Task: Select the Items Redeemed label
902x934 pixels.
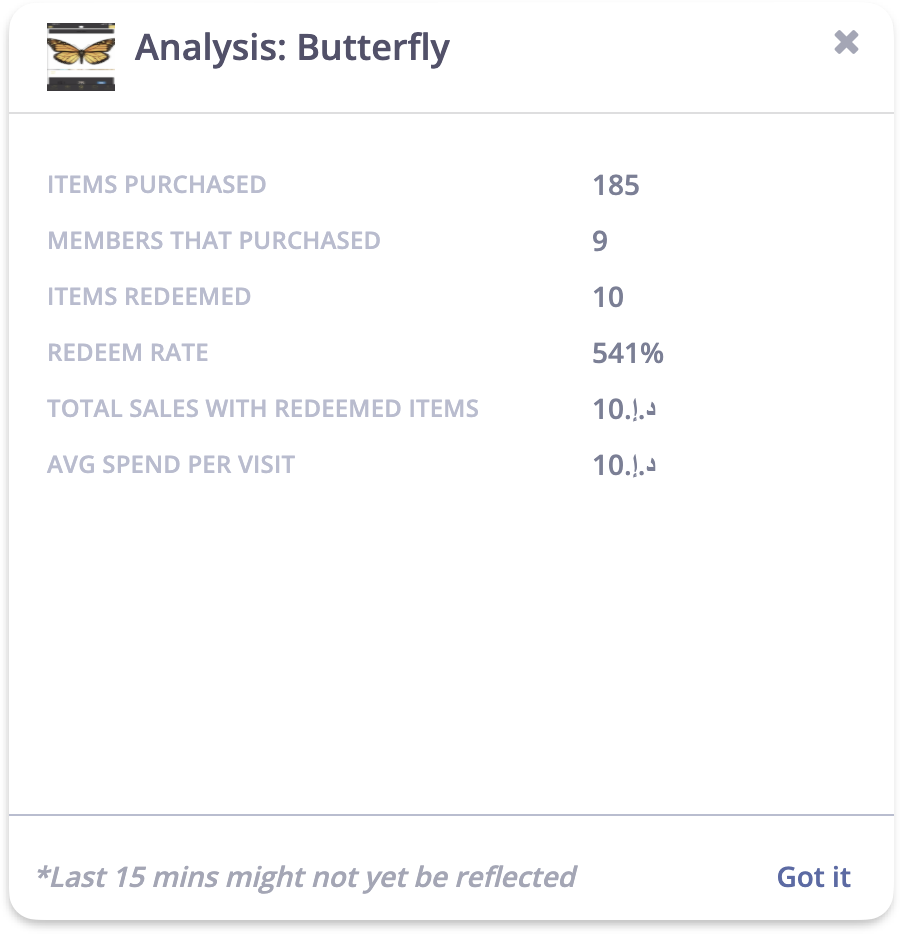Action: pyautogui.click(x=149, y=297)
